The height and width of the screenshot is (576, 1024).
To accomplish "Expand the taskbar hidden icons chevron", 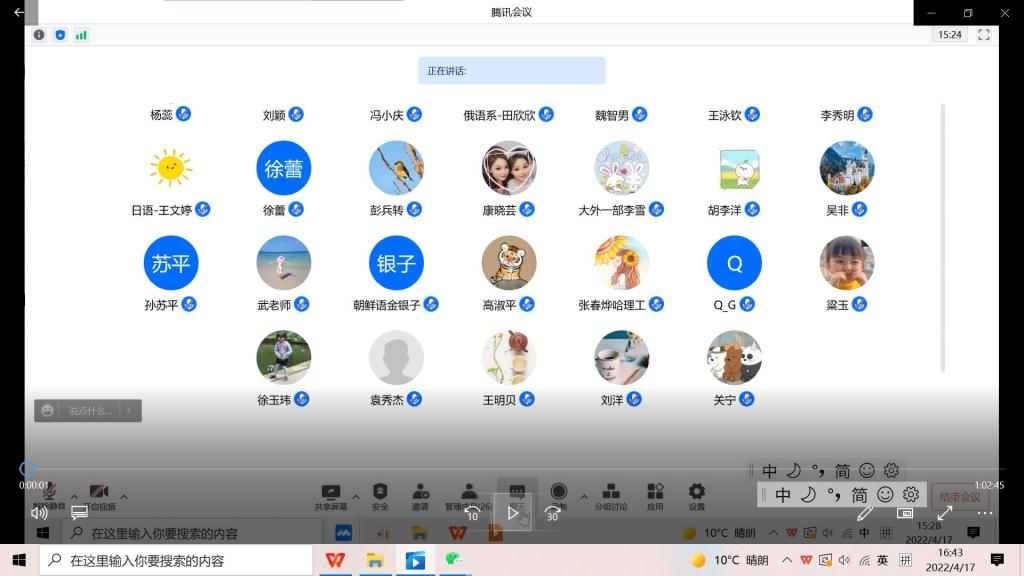I will 788,560.
